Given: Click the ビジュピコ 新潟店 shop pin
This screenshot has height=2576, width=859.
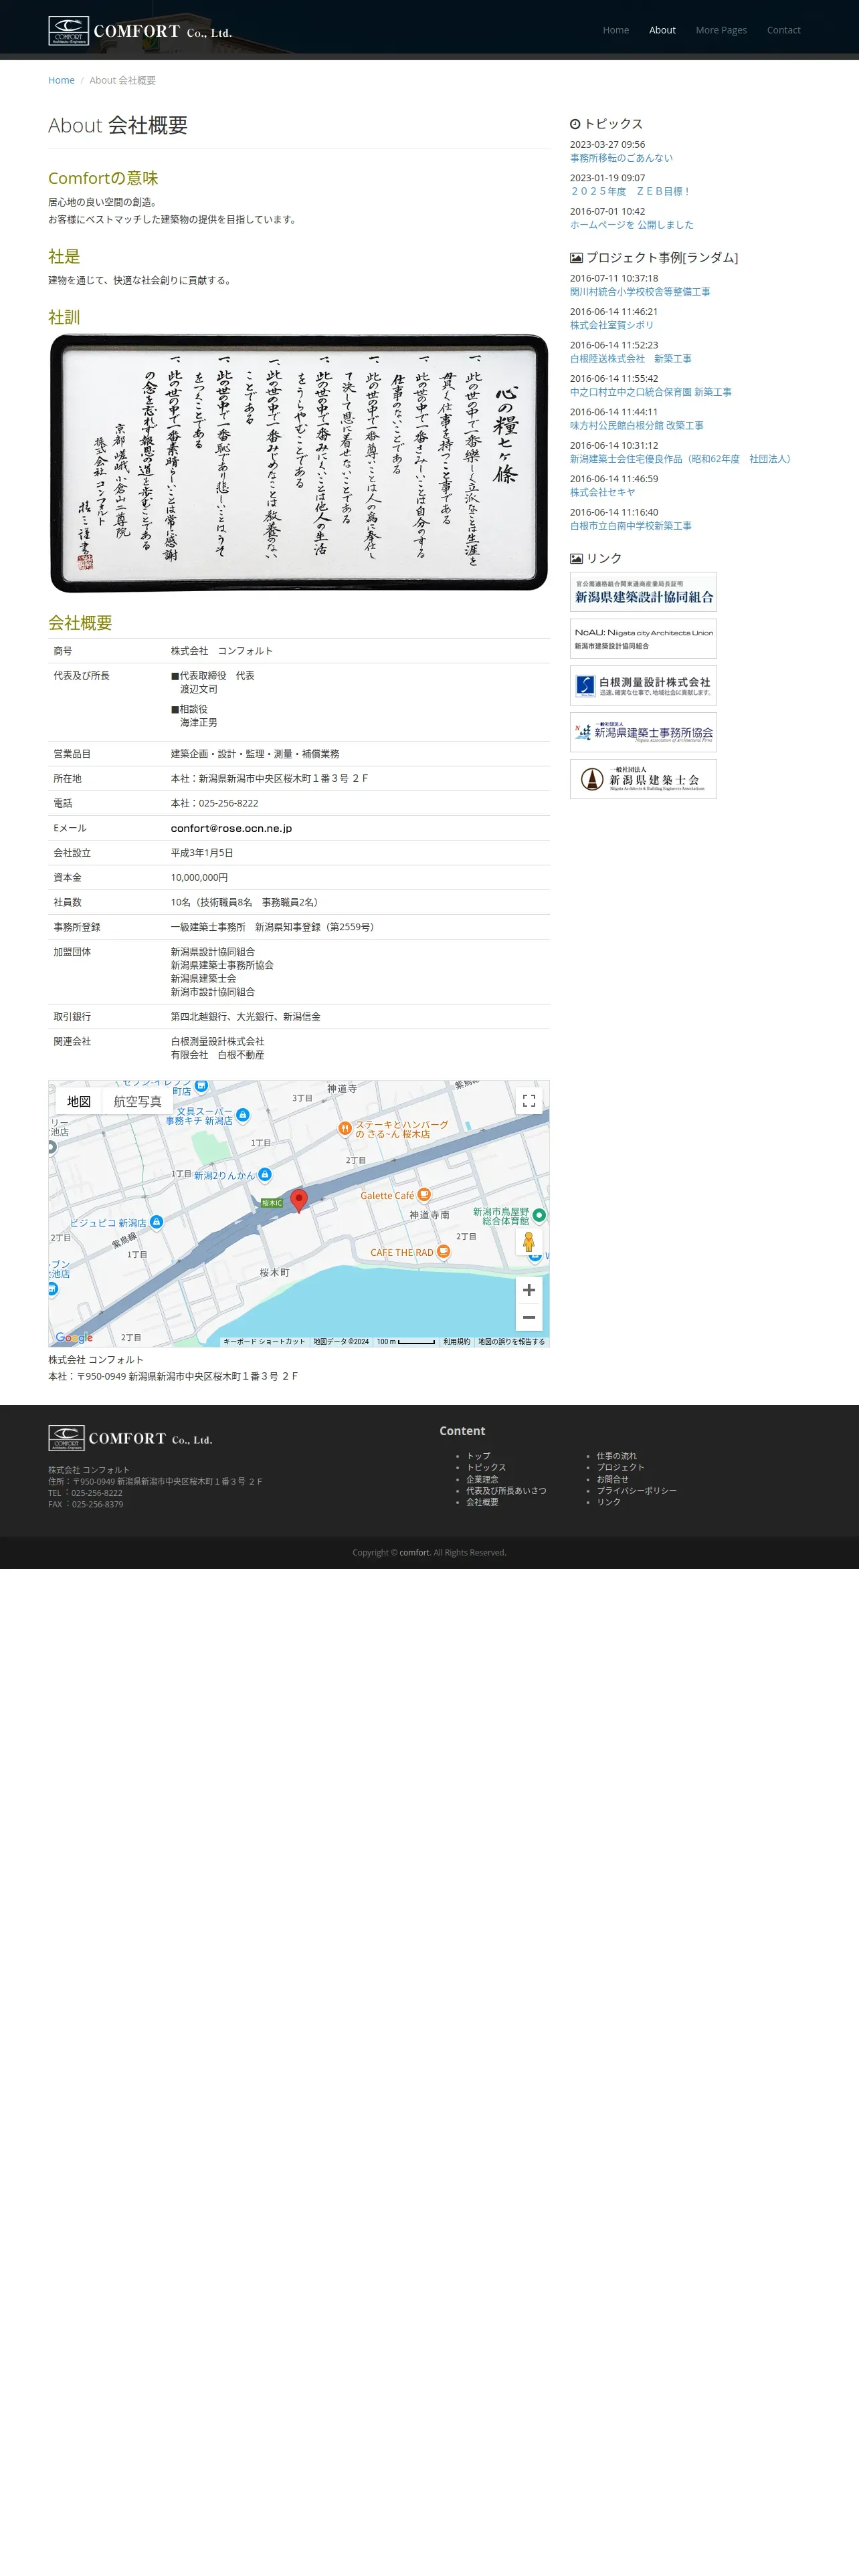Looking at the screenshot, I should [x=156, y=1222].
